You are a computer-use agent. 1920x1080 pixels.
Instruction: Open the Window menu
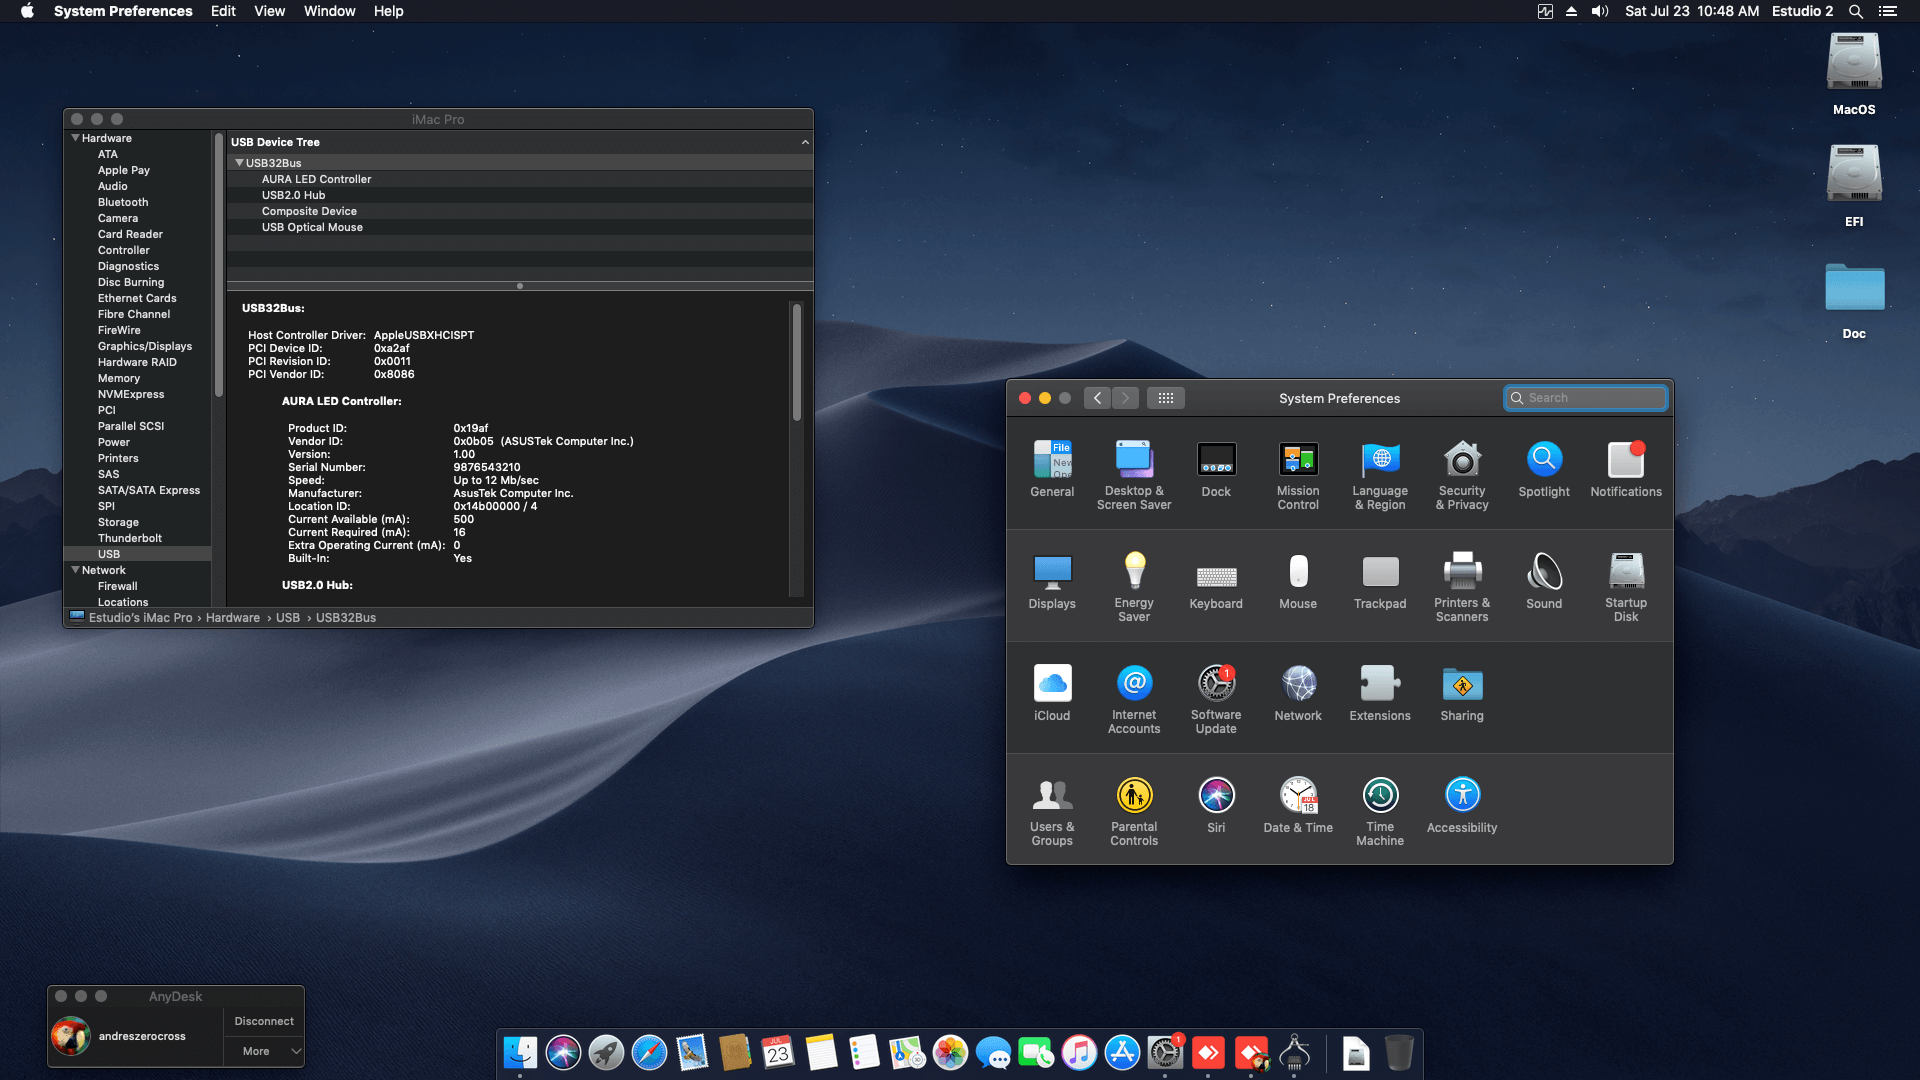click(x=329, y=11)
